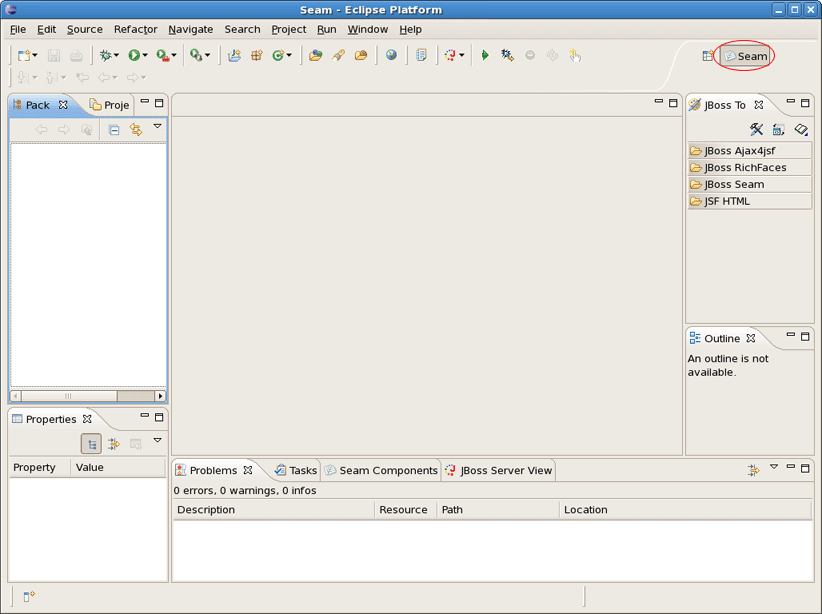
Task: Open the palette editor hammer-and-wrench icon
Action: pos(756,130)
